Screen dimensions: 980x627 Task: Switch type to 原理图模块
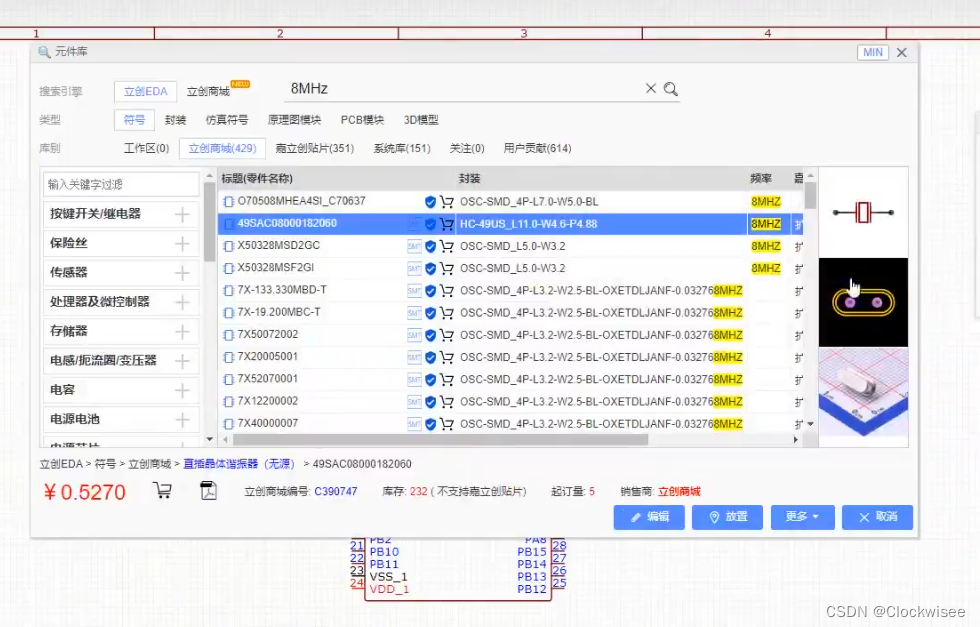(x=294, y=119)
